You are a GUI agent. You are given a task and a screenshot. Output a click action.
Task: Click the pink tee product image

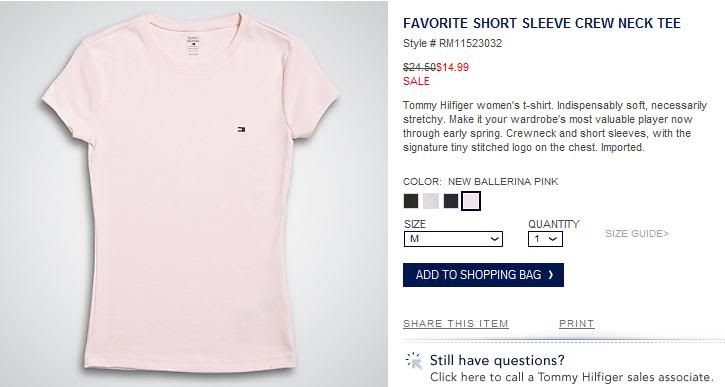point(190,194)
